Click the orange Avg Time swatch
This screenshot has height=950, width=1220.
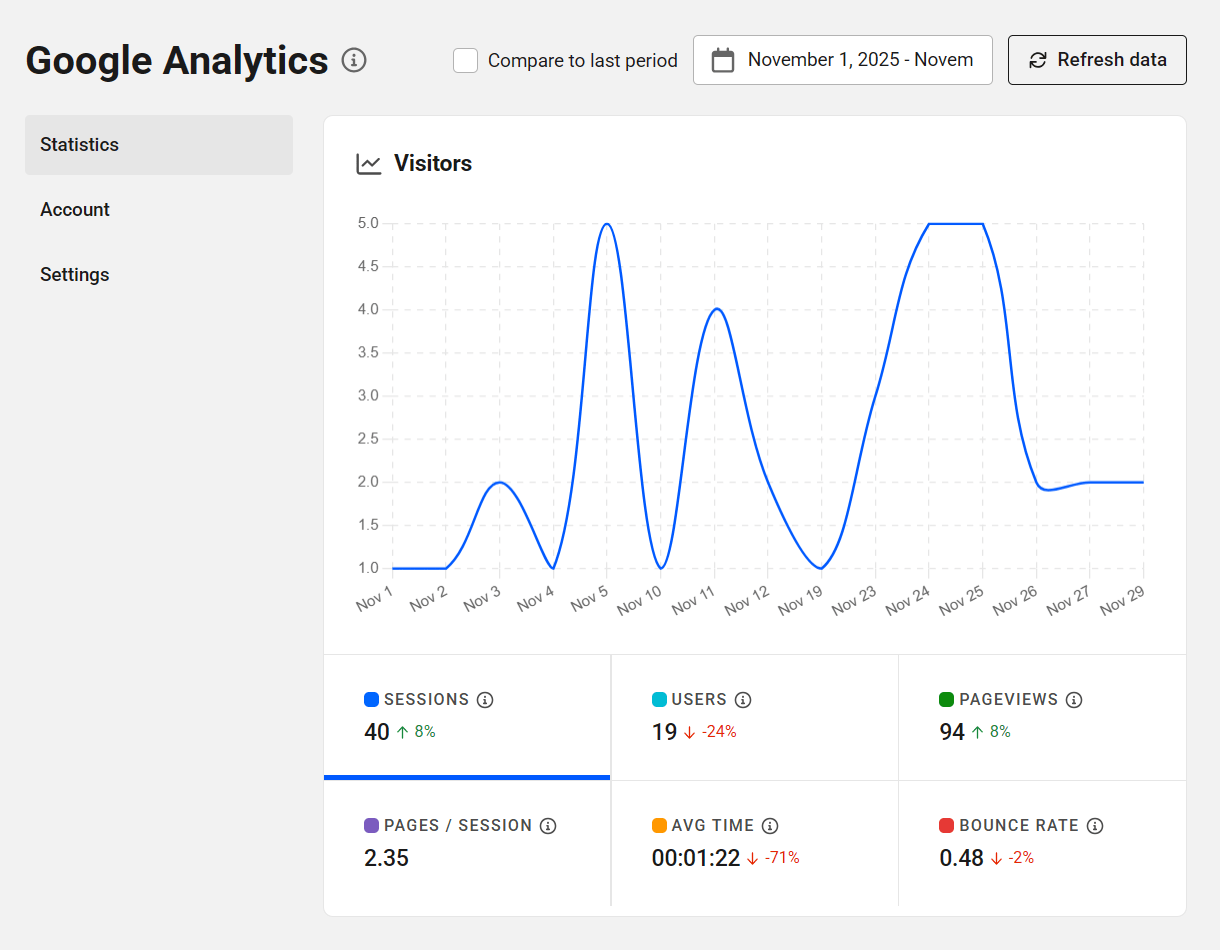pyautogui.click(x=660, y=826)
